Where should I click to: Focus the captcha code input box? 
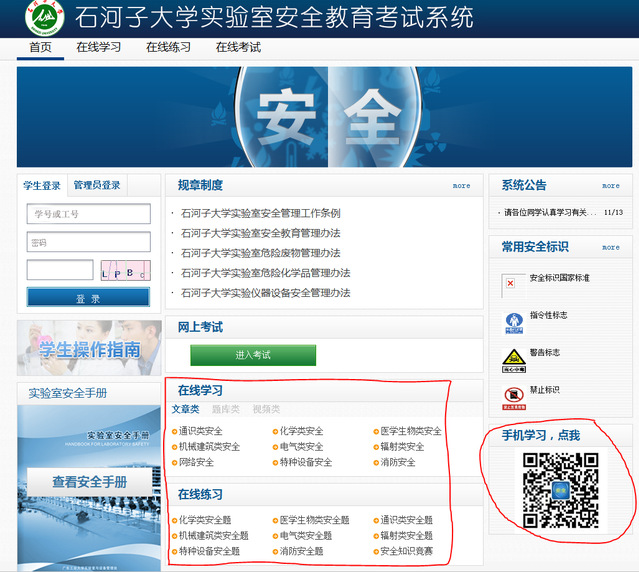click(x=60, y=270)
